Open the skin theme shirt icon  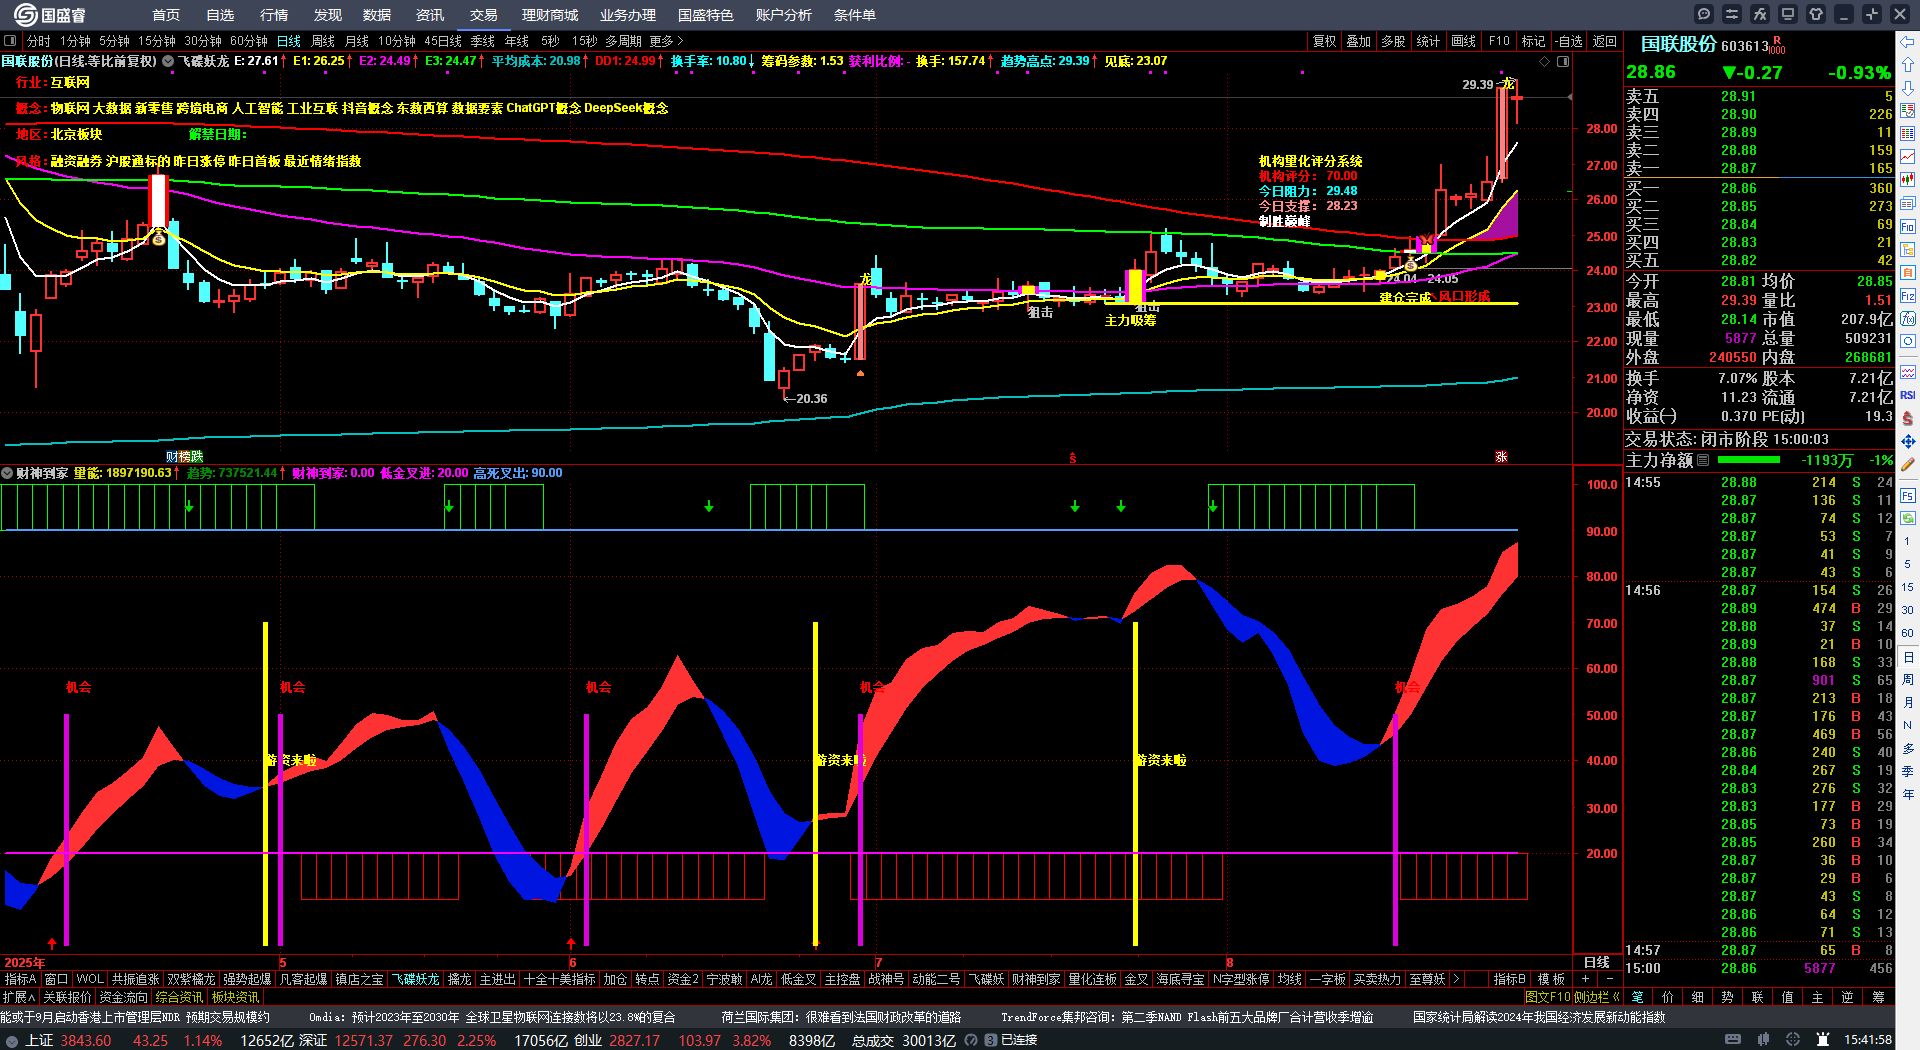tap(1816, 14)
